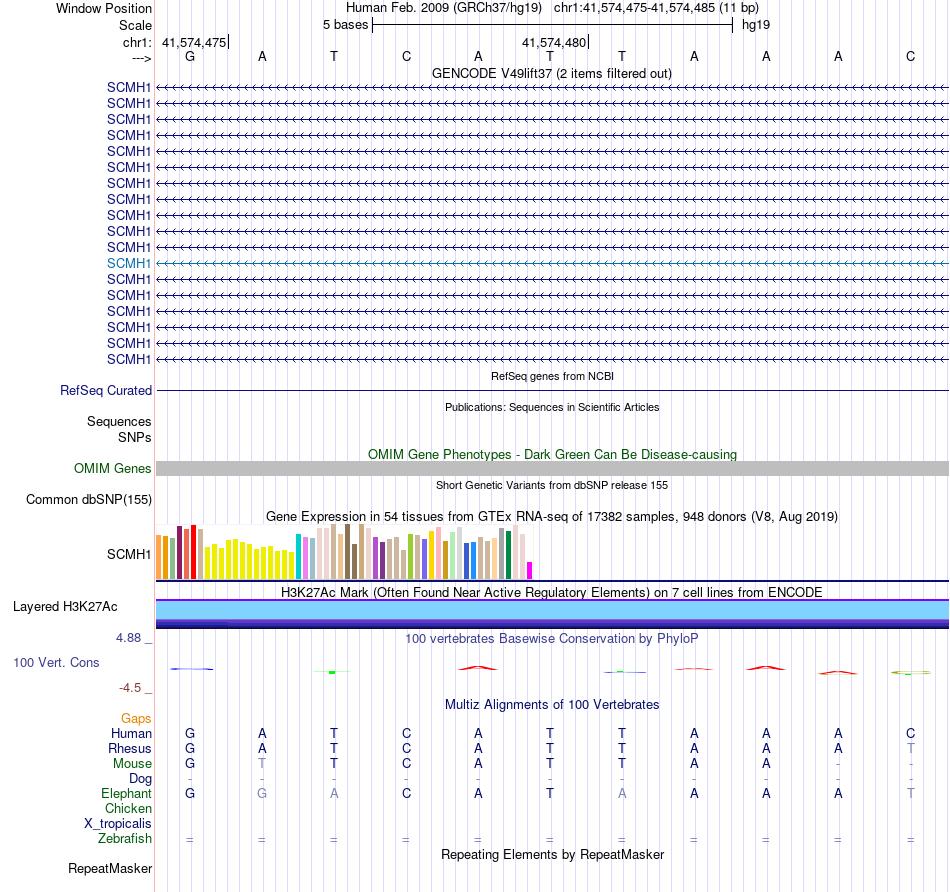The image size is (950, 892).
Task: Click the Scale label
Action: 135,25
